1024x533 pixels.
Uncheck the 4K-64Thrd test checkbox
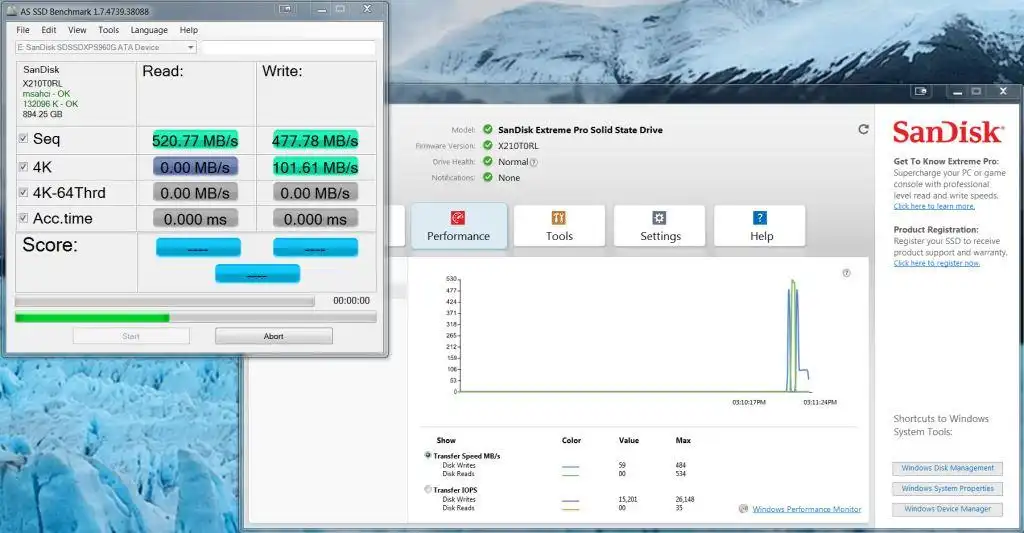click(24, 192)
